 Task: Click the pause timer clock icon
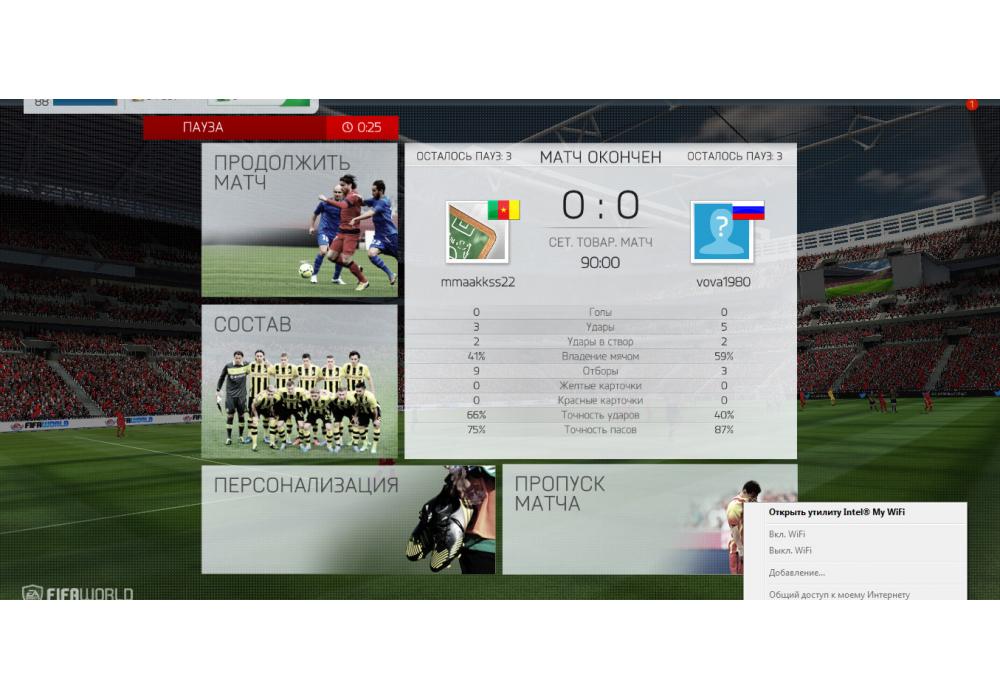[347, 128]
